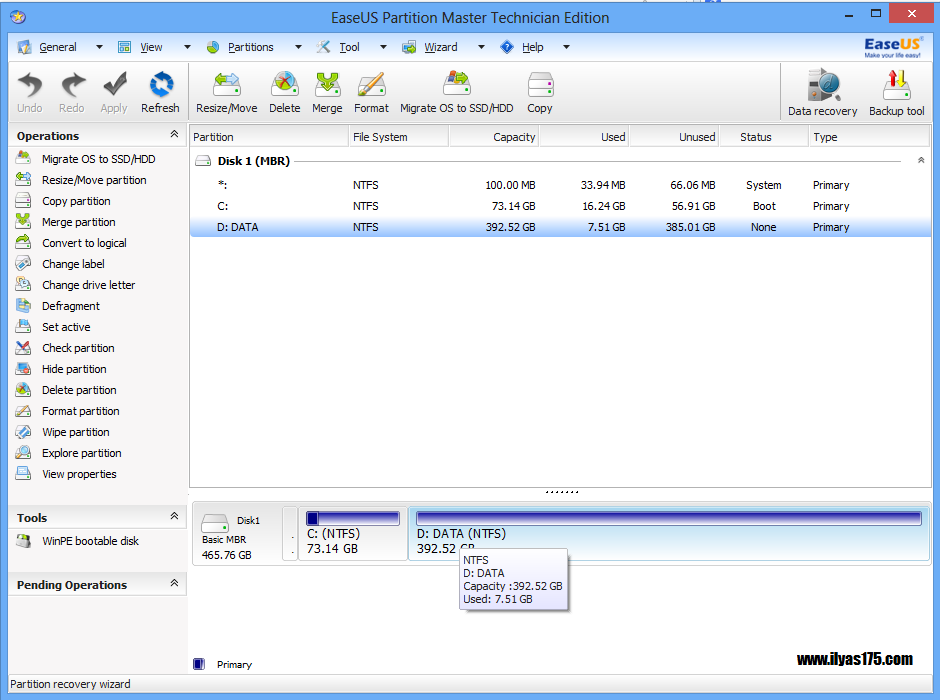Select the D: DATA partition row
The height and width of the screenshot is (700, 940).
(561, 227)
